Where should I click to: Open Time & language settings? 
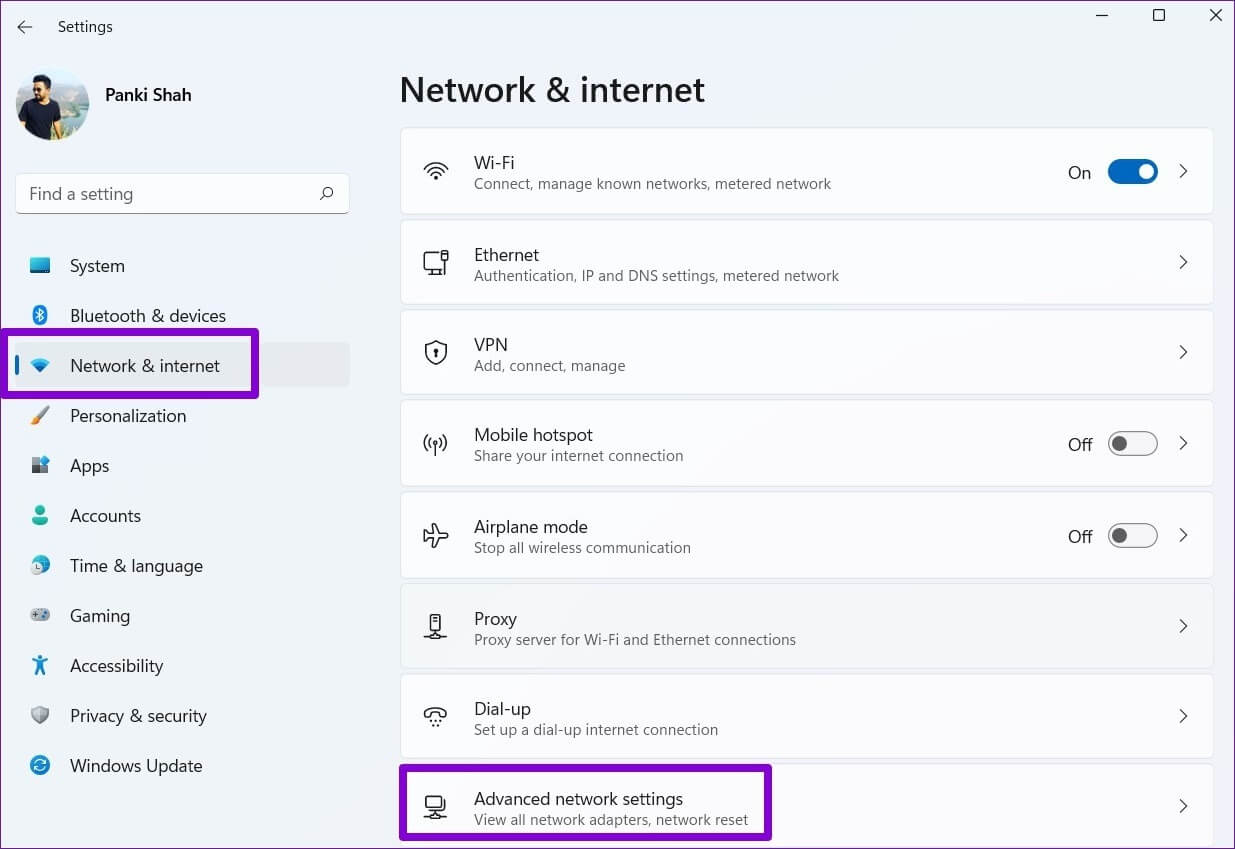coord(136,566)
